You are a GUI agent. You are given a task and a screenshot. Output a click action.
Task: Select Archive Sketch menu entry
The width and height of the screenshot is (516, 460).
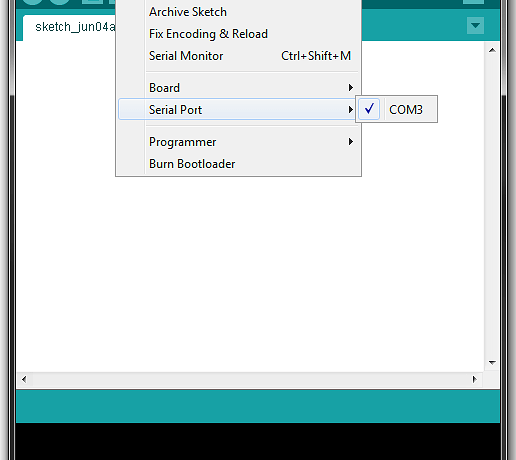point(238,12)
